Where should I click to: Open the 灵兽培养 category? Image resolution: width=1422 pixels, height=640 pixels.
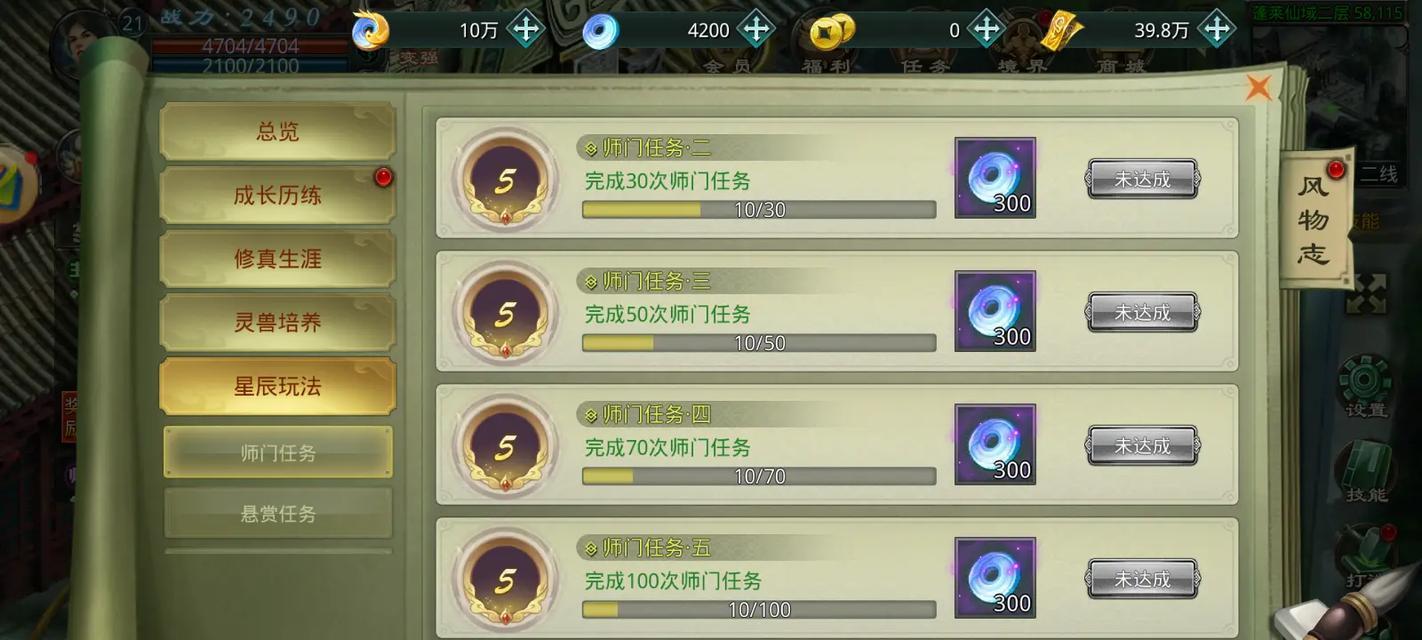click(x=278, y=323)
